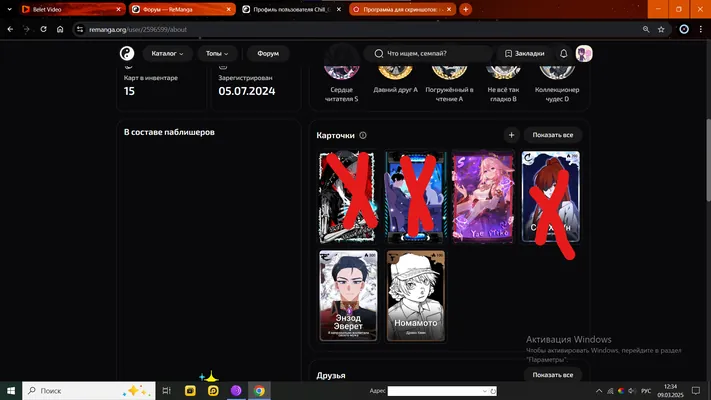This screenshot has width=711, height=400.
Task: Close the Форум — ReManga tab
Action: [x=229, y=9]
